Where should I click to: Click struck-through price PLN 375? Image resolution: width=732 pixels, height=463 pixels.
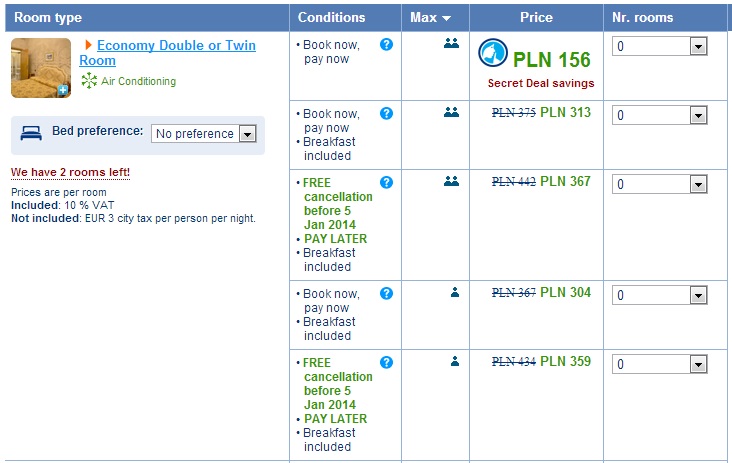(514, 113)
